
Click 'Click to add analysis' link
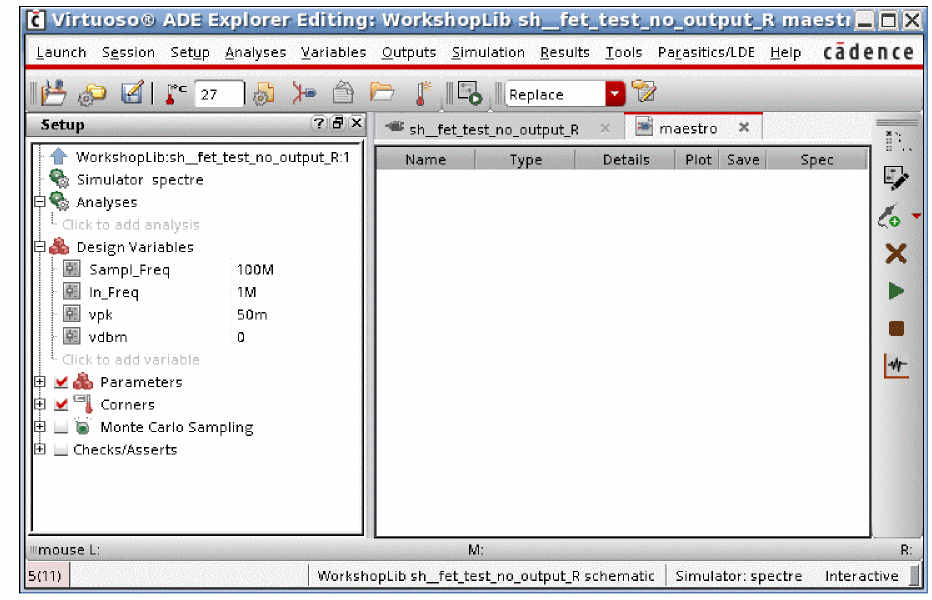coord(131,224)
